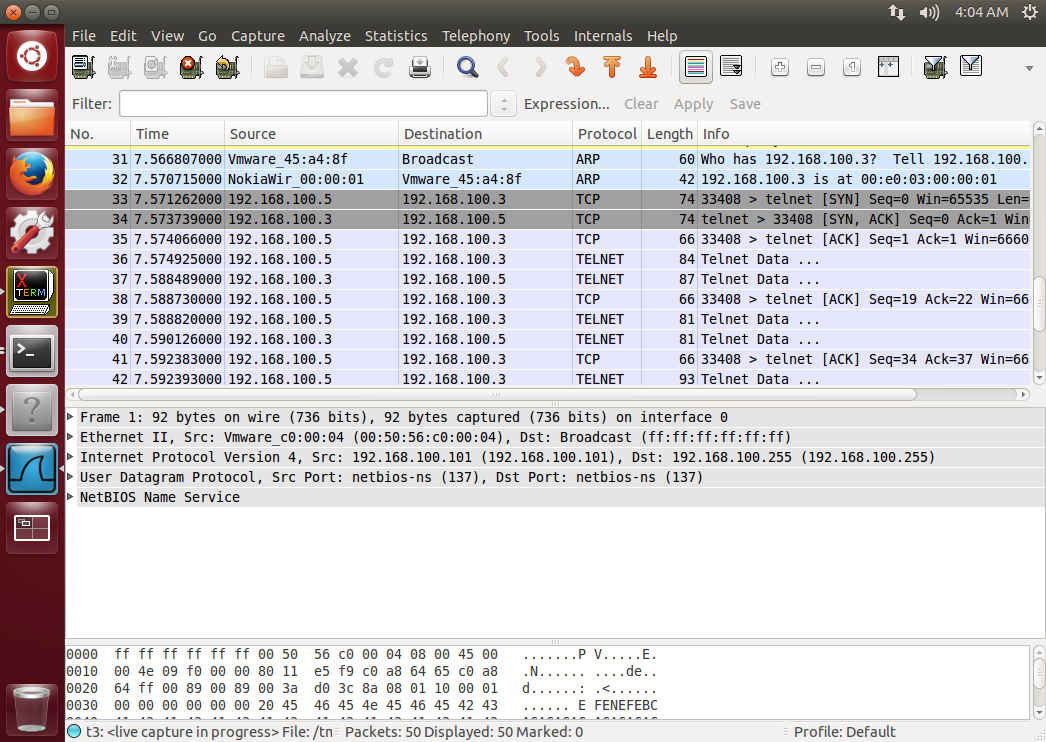
Task: Click the expert info status bar indicator
Action: click(x=74, y=732)
